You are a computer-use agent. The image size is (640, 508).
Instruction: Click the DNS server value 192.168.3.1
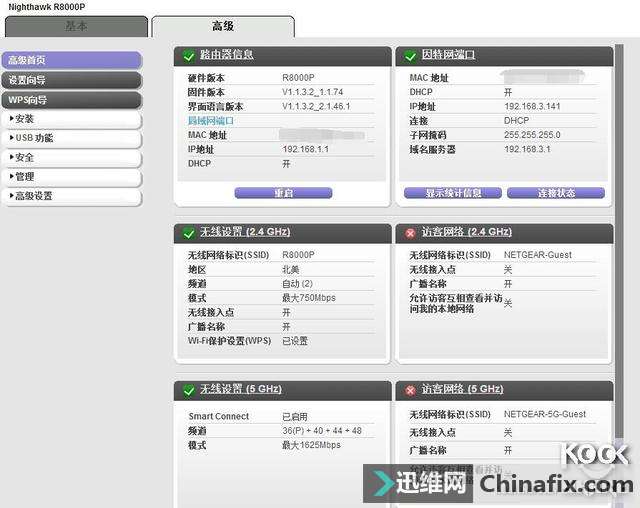click(x=527, y=149)
